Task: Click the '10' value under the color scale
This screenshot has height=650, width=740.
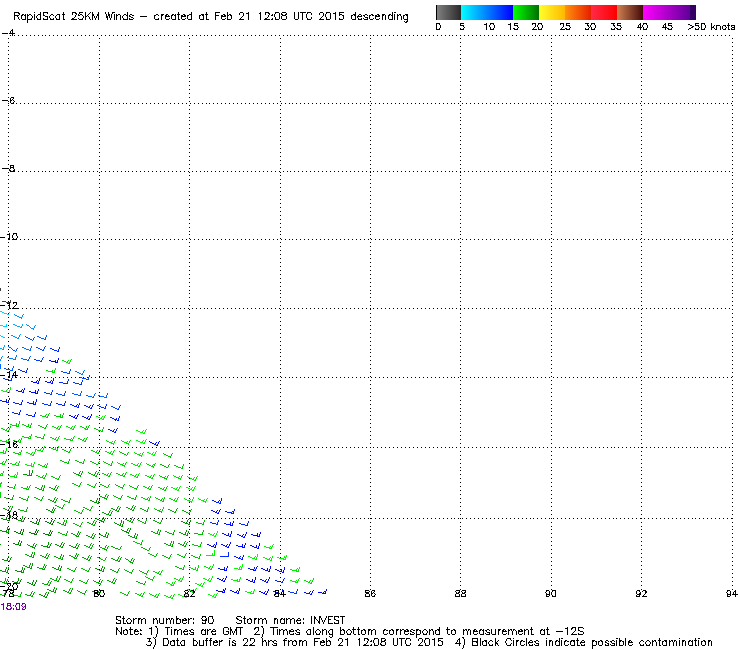Action: tap(489, 27)
